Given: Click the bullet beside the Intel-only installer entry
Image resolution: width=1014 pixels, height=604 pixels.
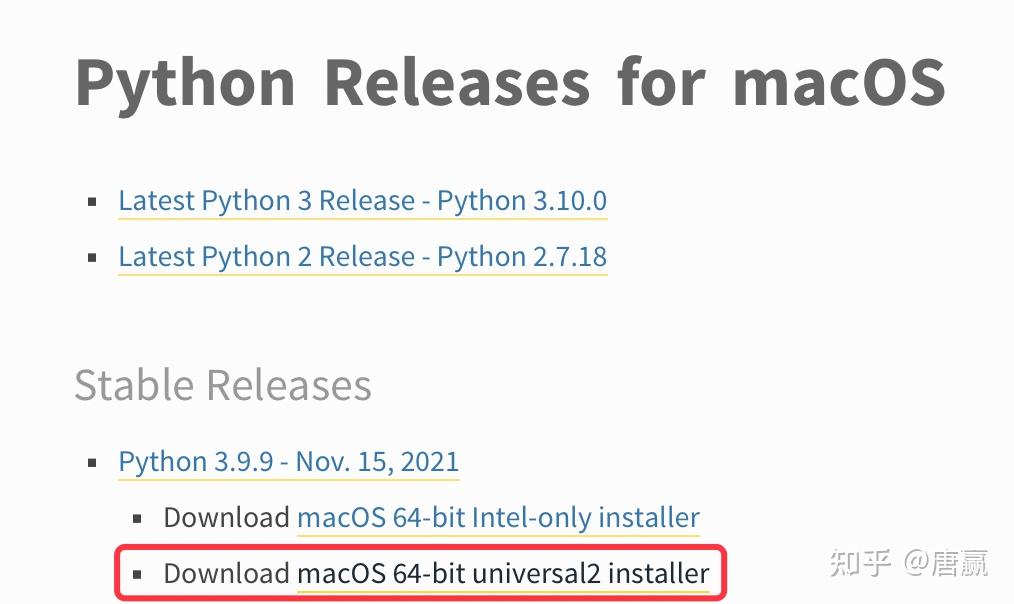Looking at the screenshot, I should pos(139,518).
